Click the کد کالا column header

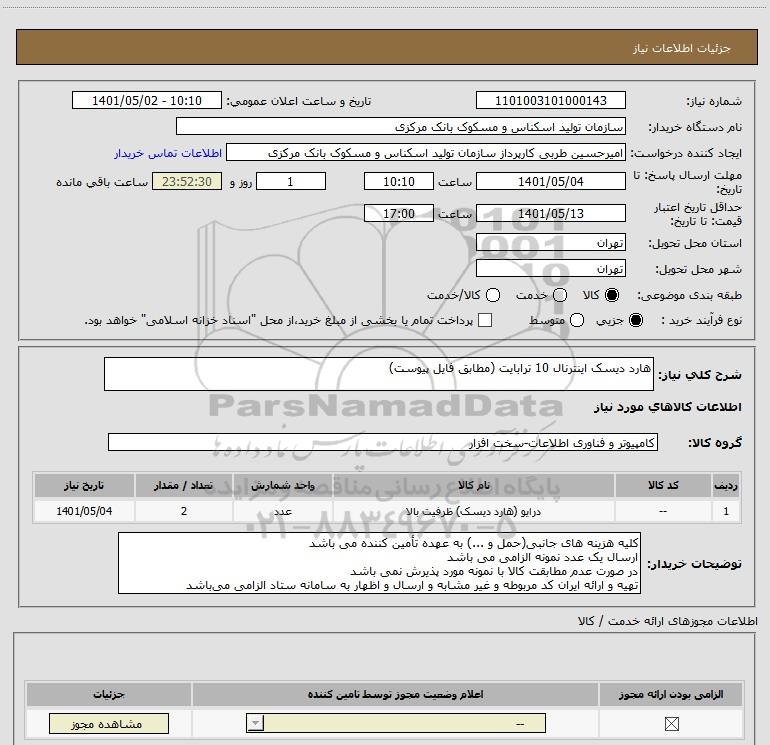click(x=663, y=485)
